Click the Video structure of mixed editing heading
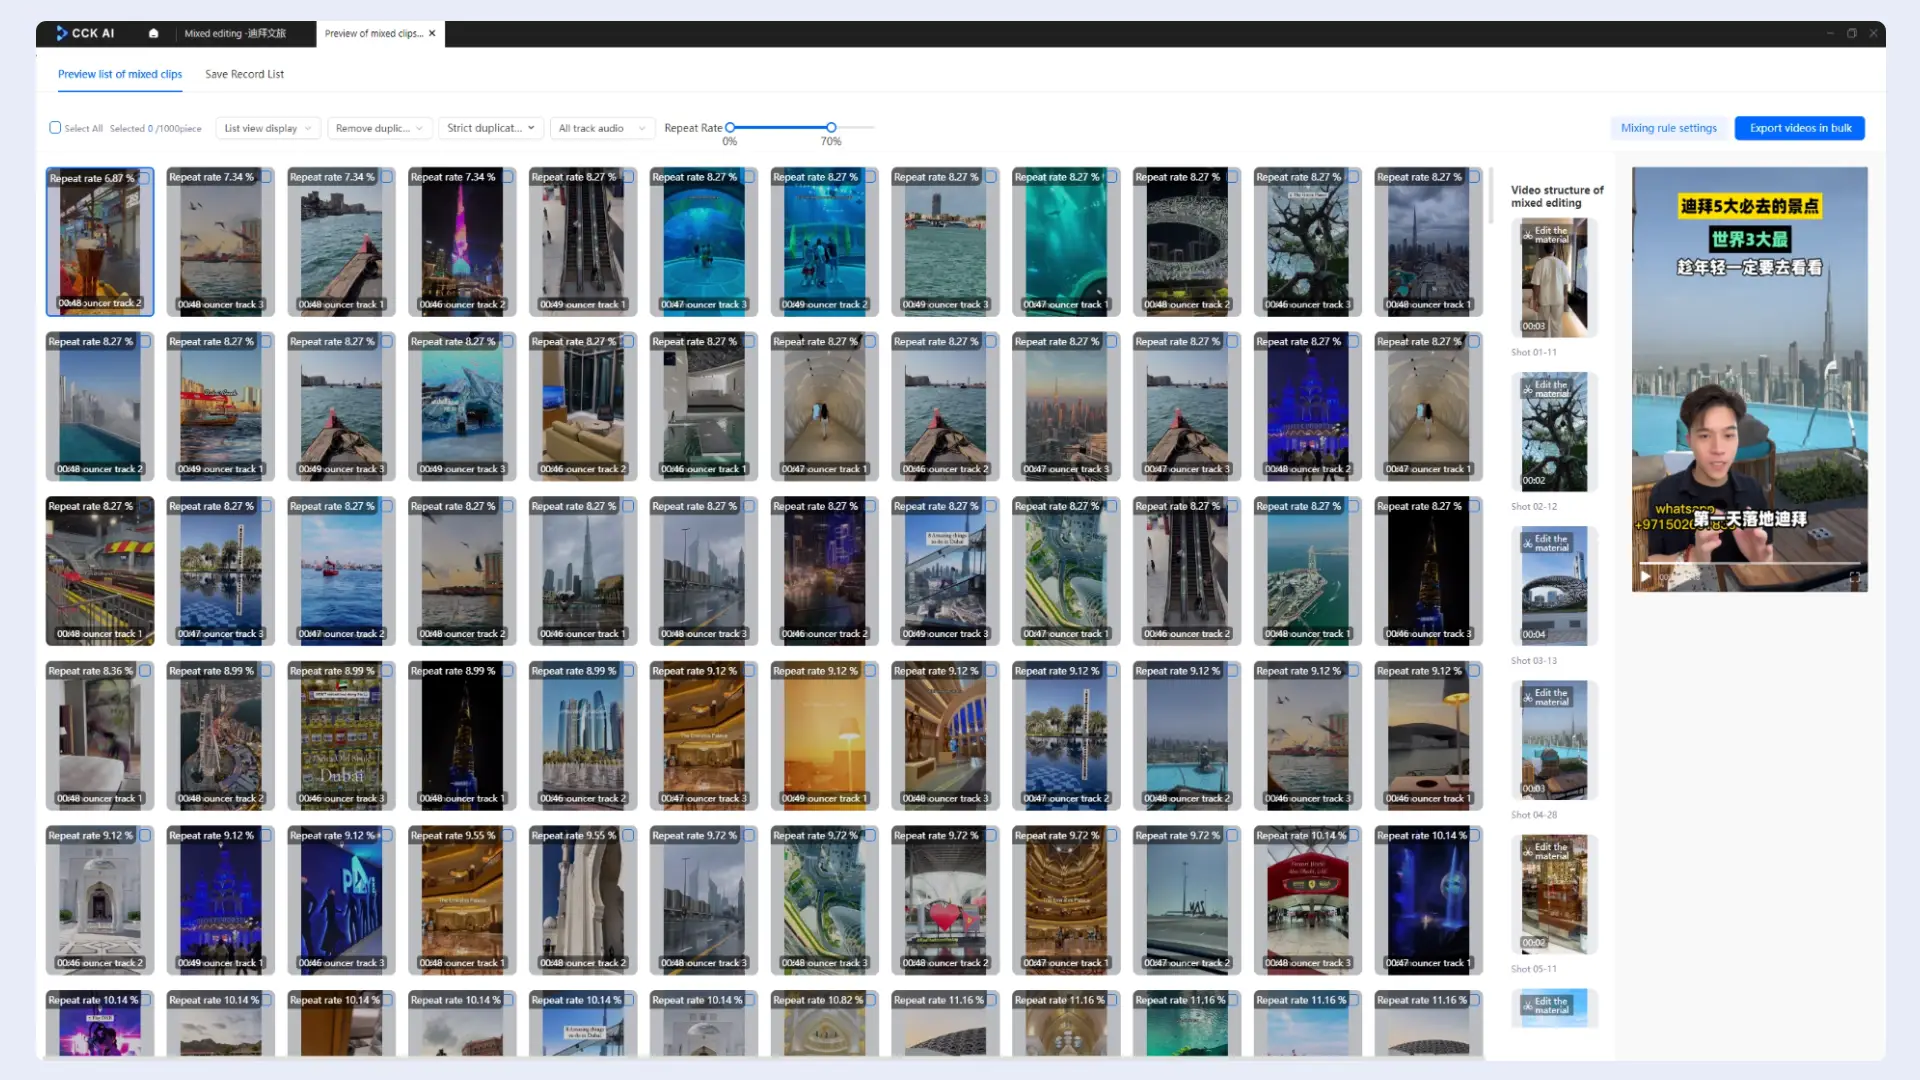This screenshot has width=1920, height=1080. (x=1557, y=196)
